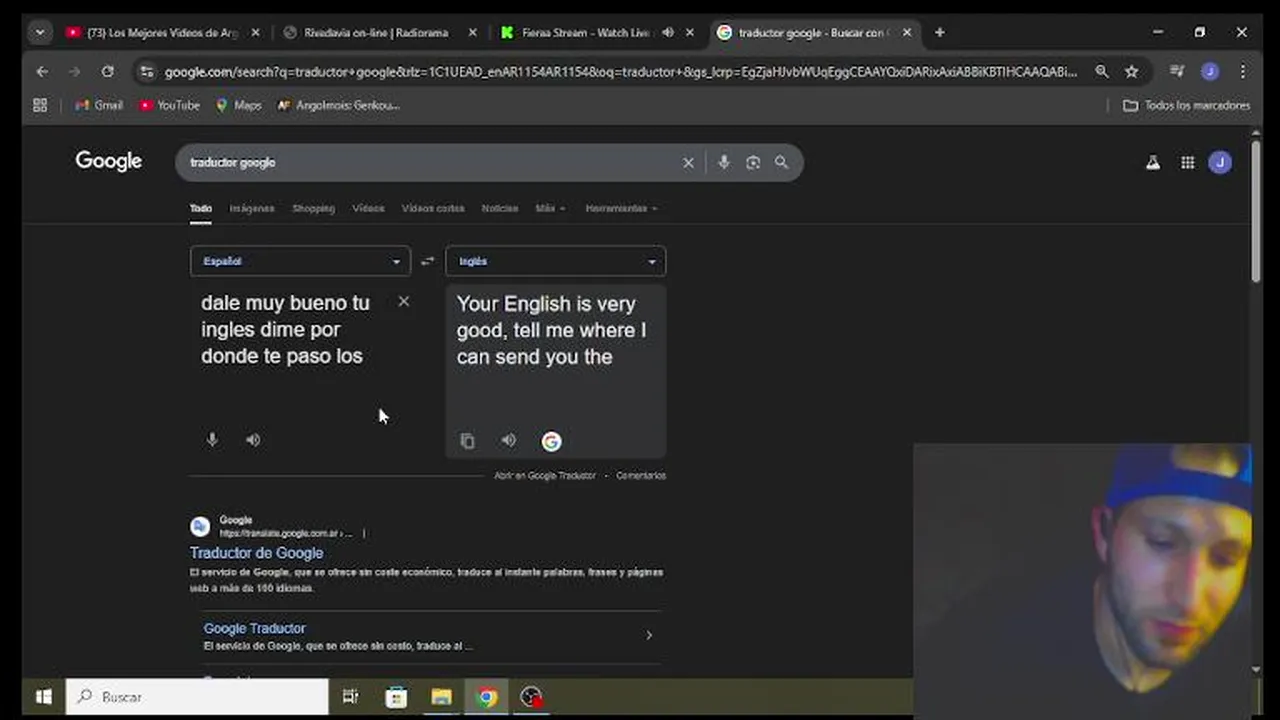Start voice search with microphone icon
The image size is (1280, 720).
[724, 163]
